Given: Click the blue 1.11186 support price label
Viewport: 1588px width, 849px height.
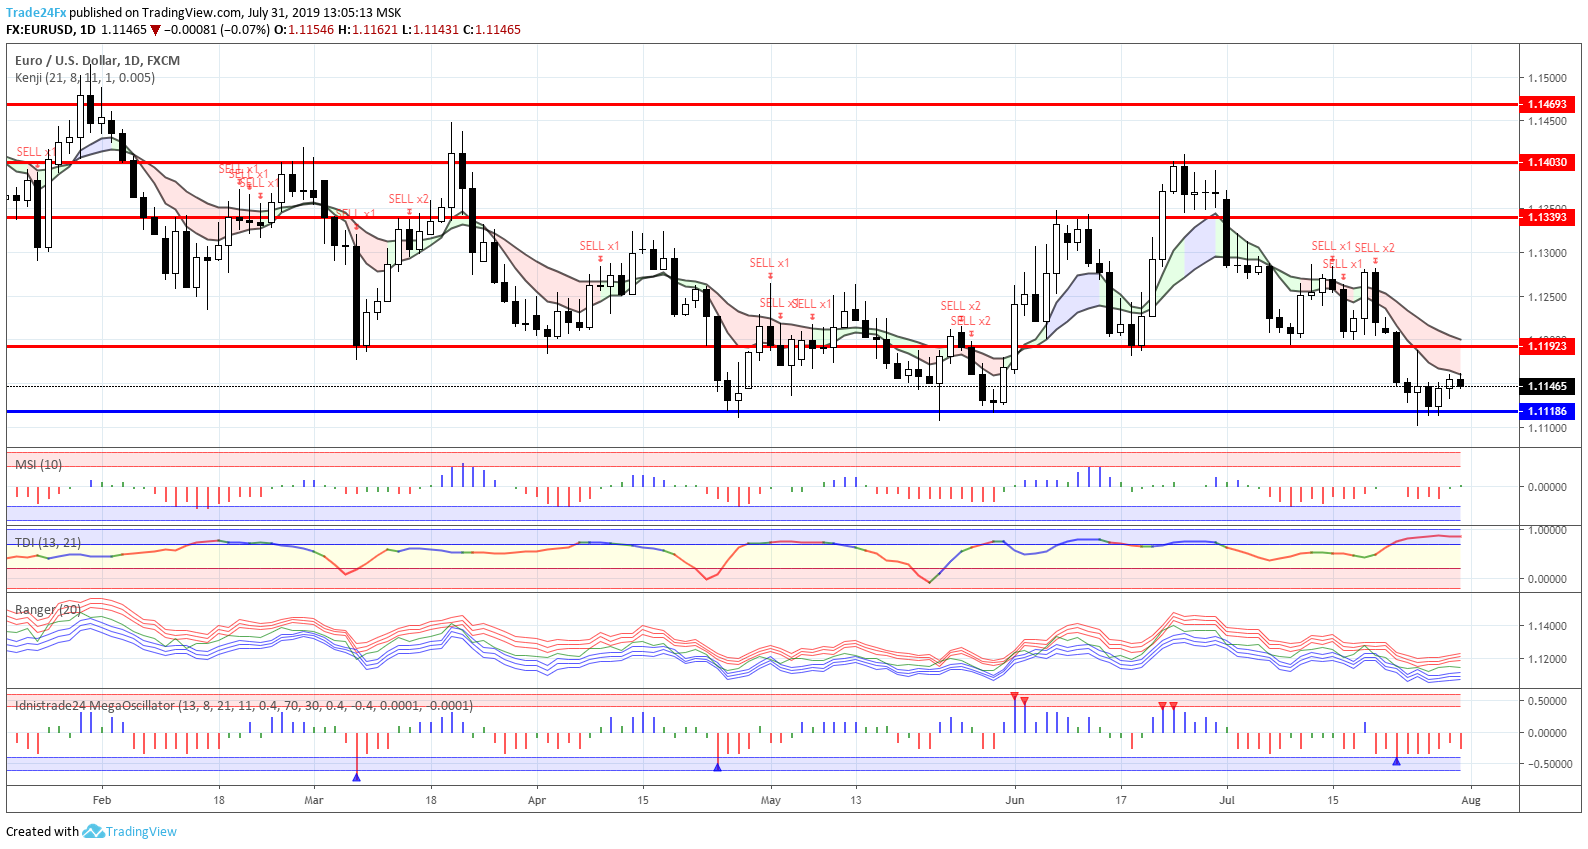Looking at the screenshot, I should [1547, 411].
